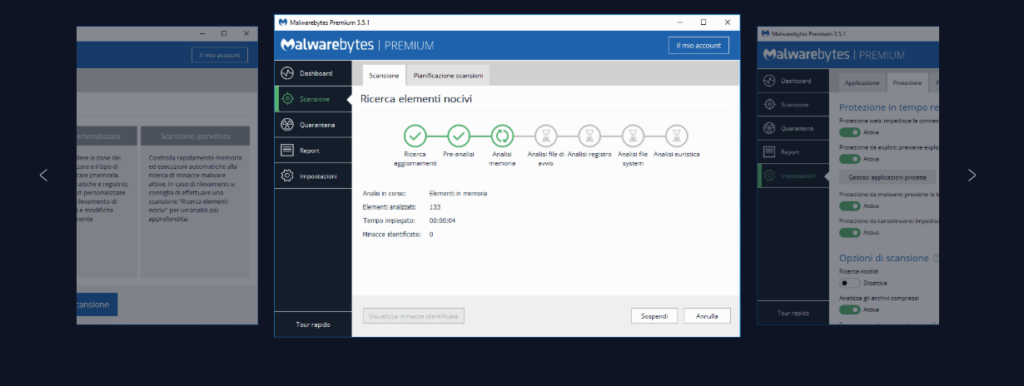1024x386 pixels.
Task: Click the Impostazioni gear icon in the center window sidebar
Action: coord(287,176)
